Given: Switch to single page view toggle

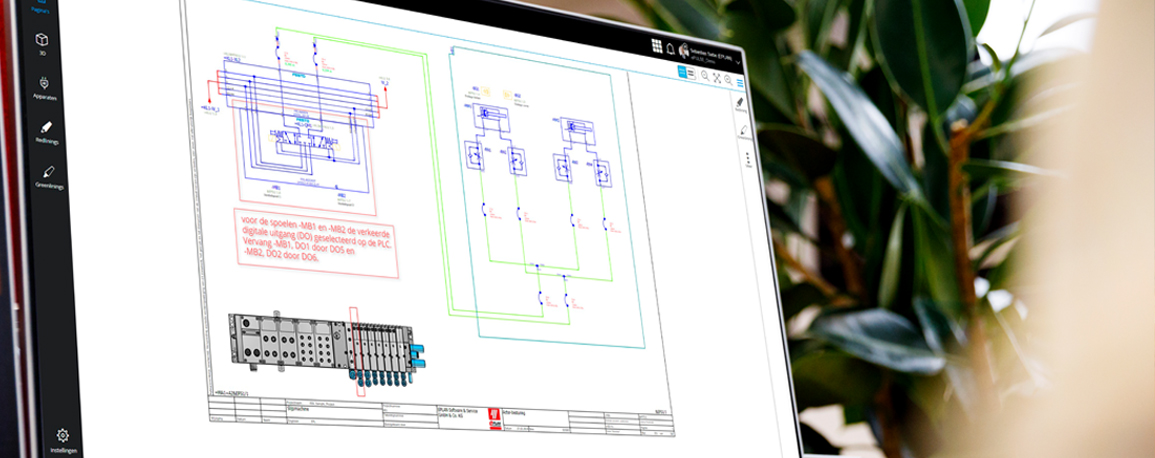Looking at the screenshot, I should pyautogui.click(x=682, y=72).
